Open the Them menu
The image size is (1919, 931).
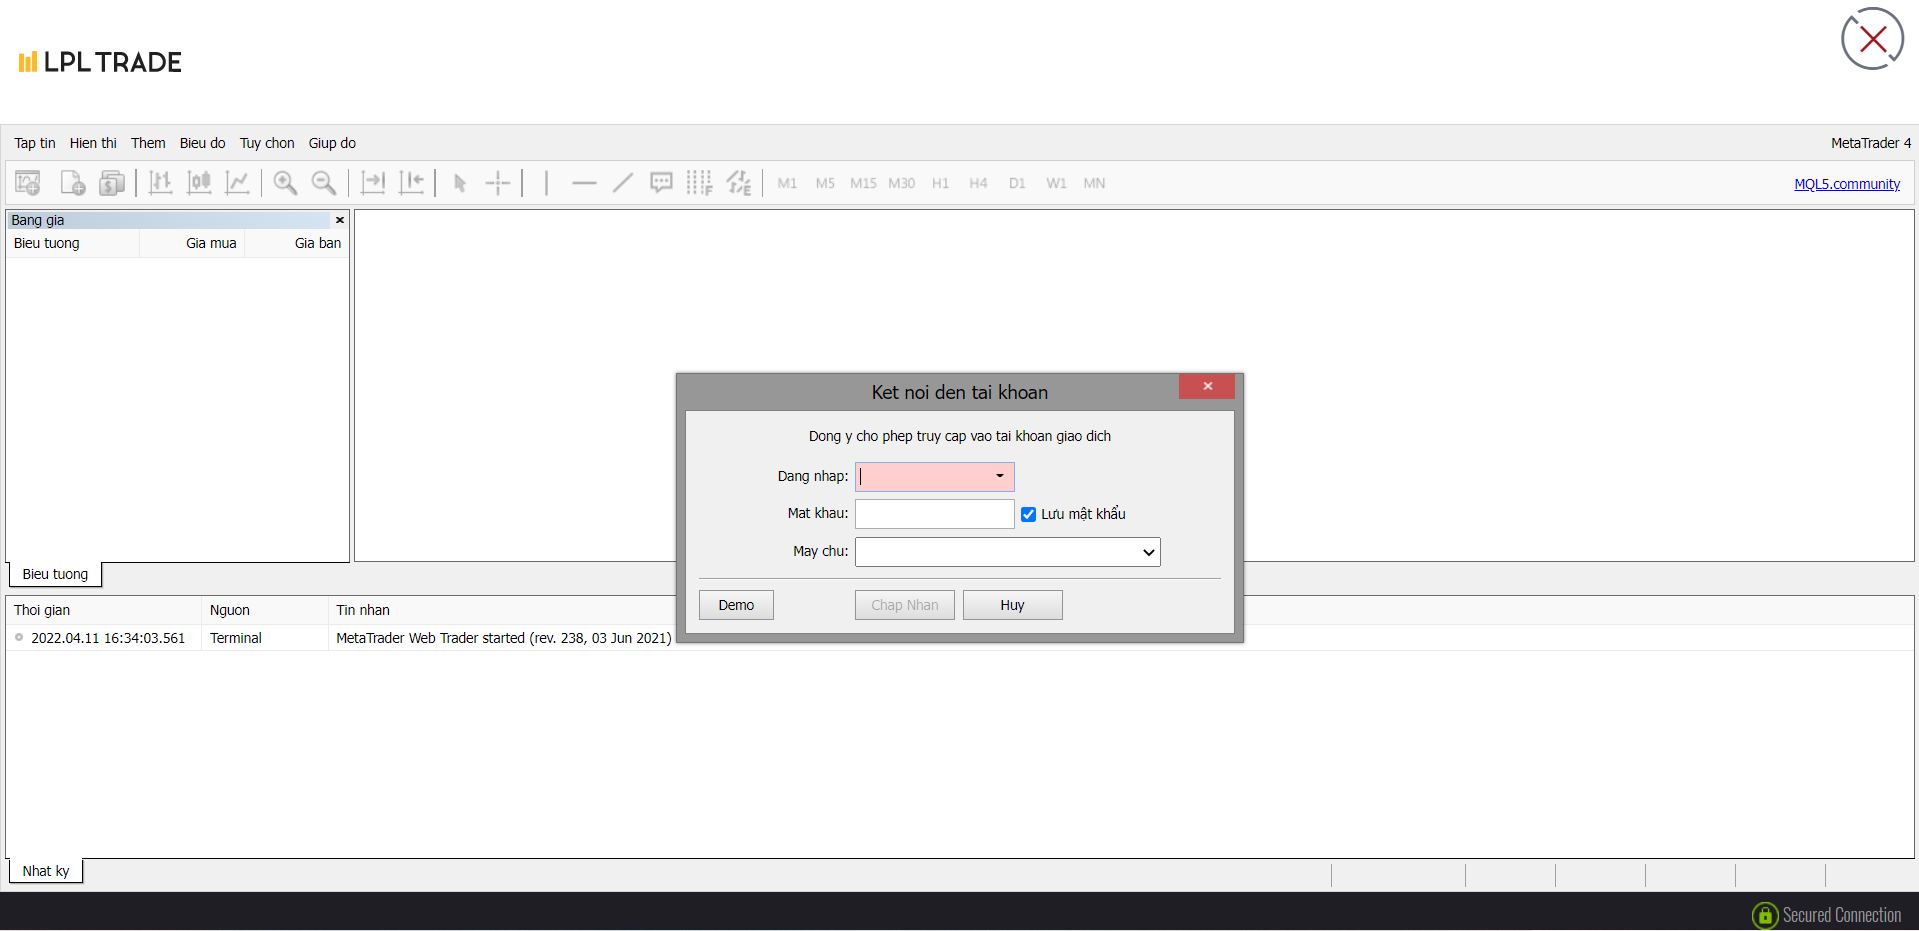click(148, 143)
